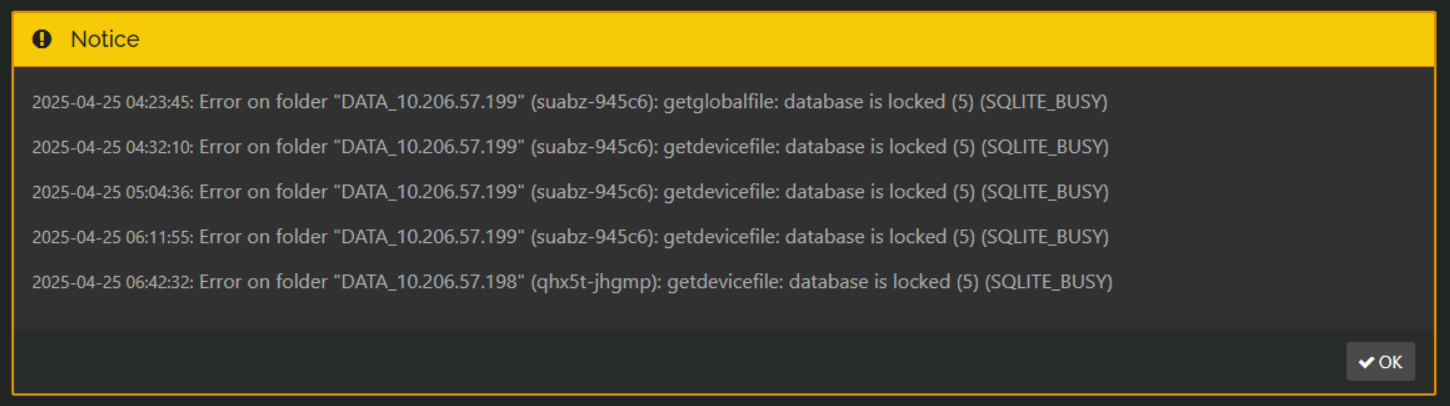Click the exclamation warning icon in Notice header

click(x=42, y=39)
